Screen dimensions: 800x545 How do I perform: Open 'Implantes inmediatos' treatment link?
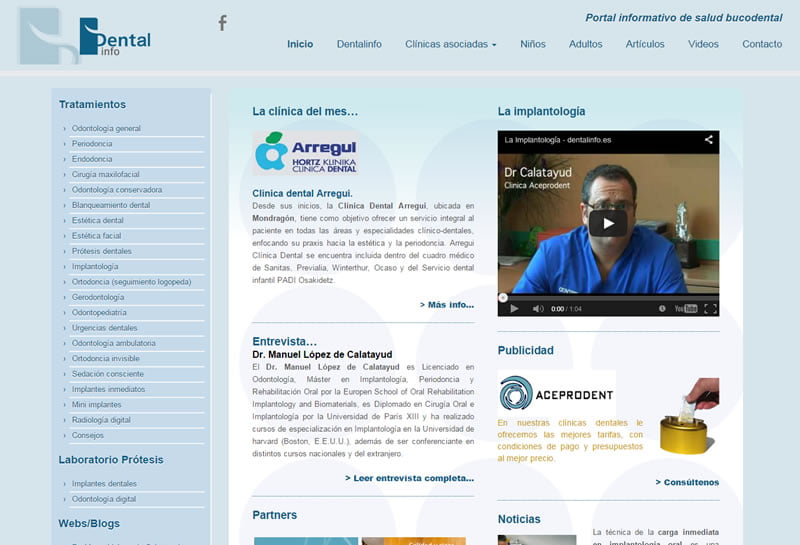[x=108, y=389]
